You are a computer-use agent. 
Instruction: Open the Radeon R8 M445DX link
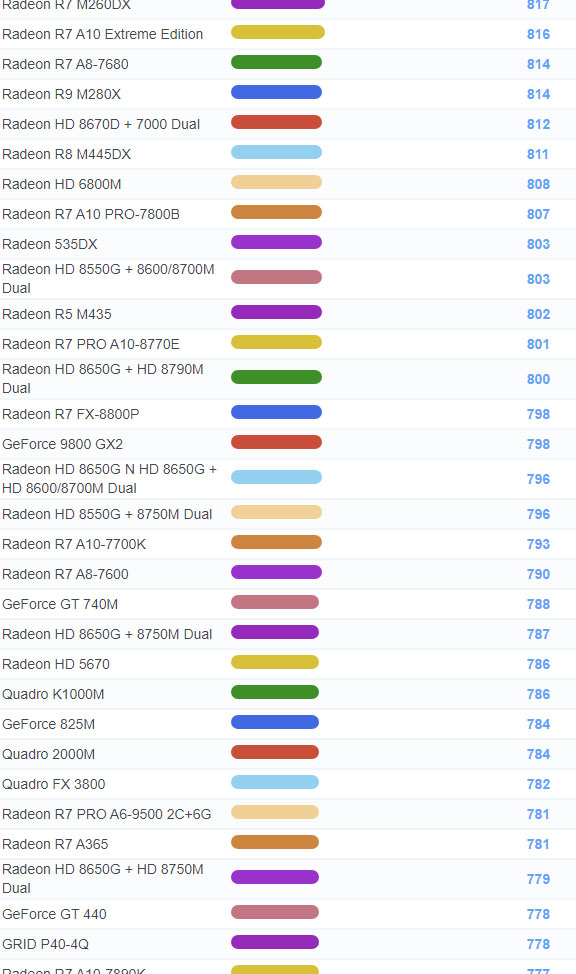click(x=66, y=154)
